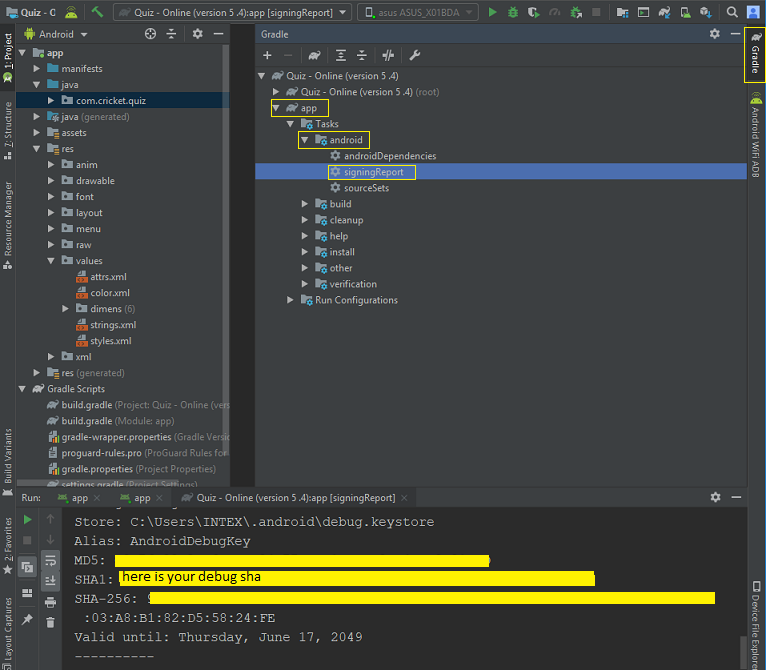This screenshot has width=766, height=670.
Task: Click Expand All in Gradle toolbar
Action: point(340,55)
